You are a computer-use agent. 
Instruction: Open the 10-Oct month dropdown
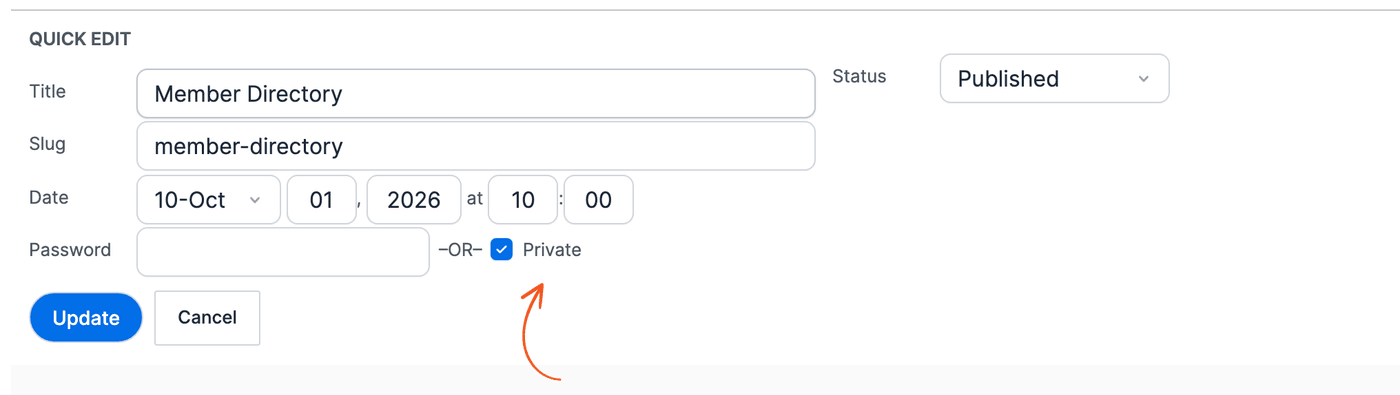pyautogui.click(x=208, y=200)
